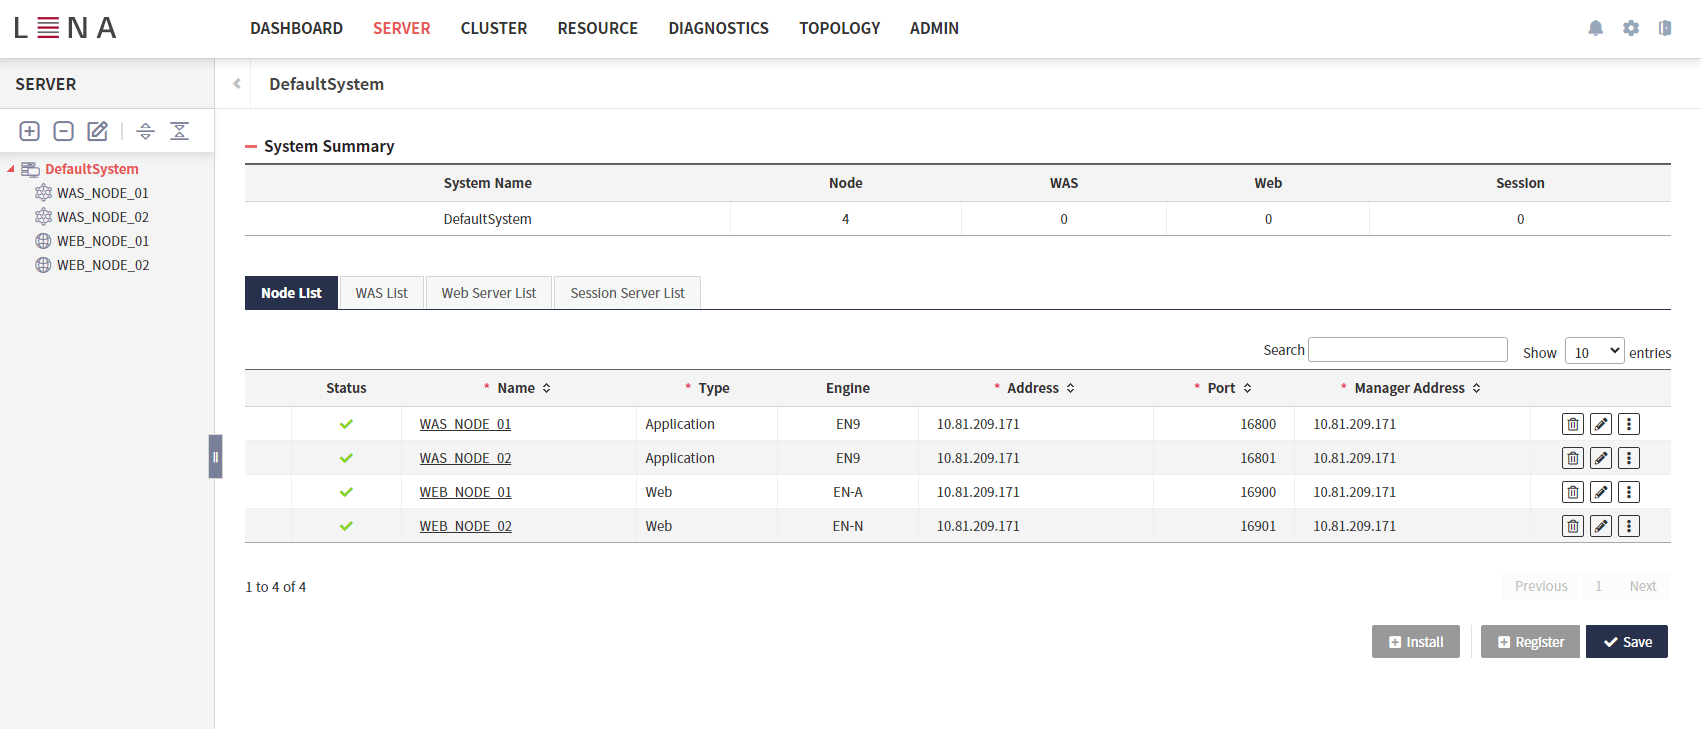The image size is (1701, 729).
Task: Click the add node plus icon in sidebar
Action: pos(30,131)
